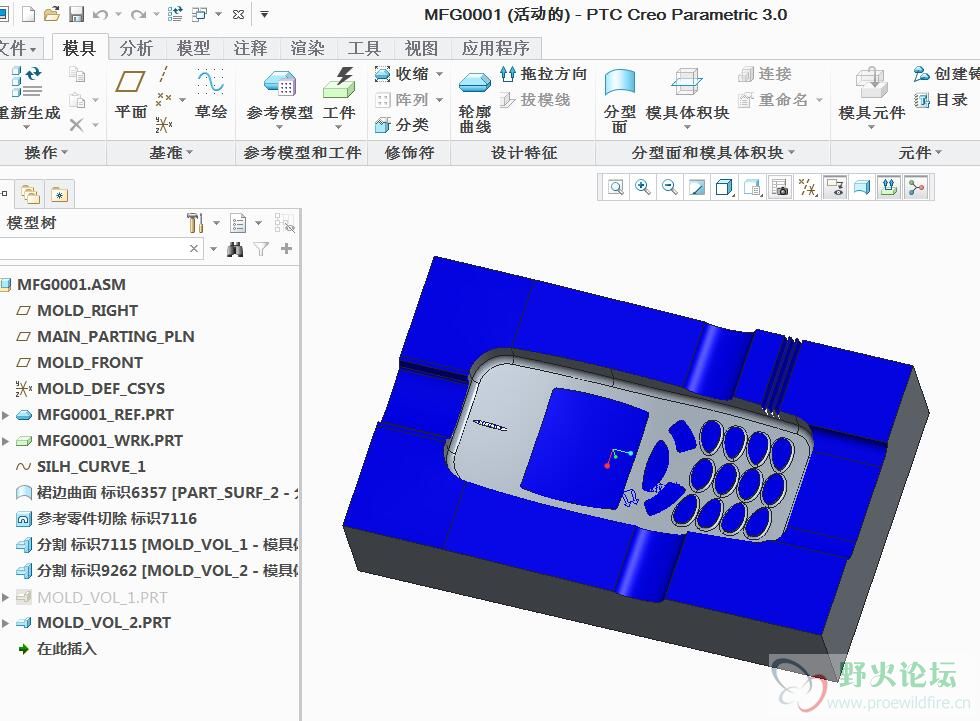
Task: Open the View (视图) ribbon tab
Action: click(421, 48)
